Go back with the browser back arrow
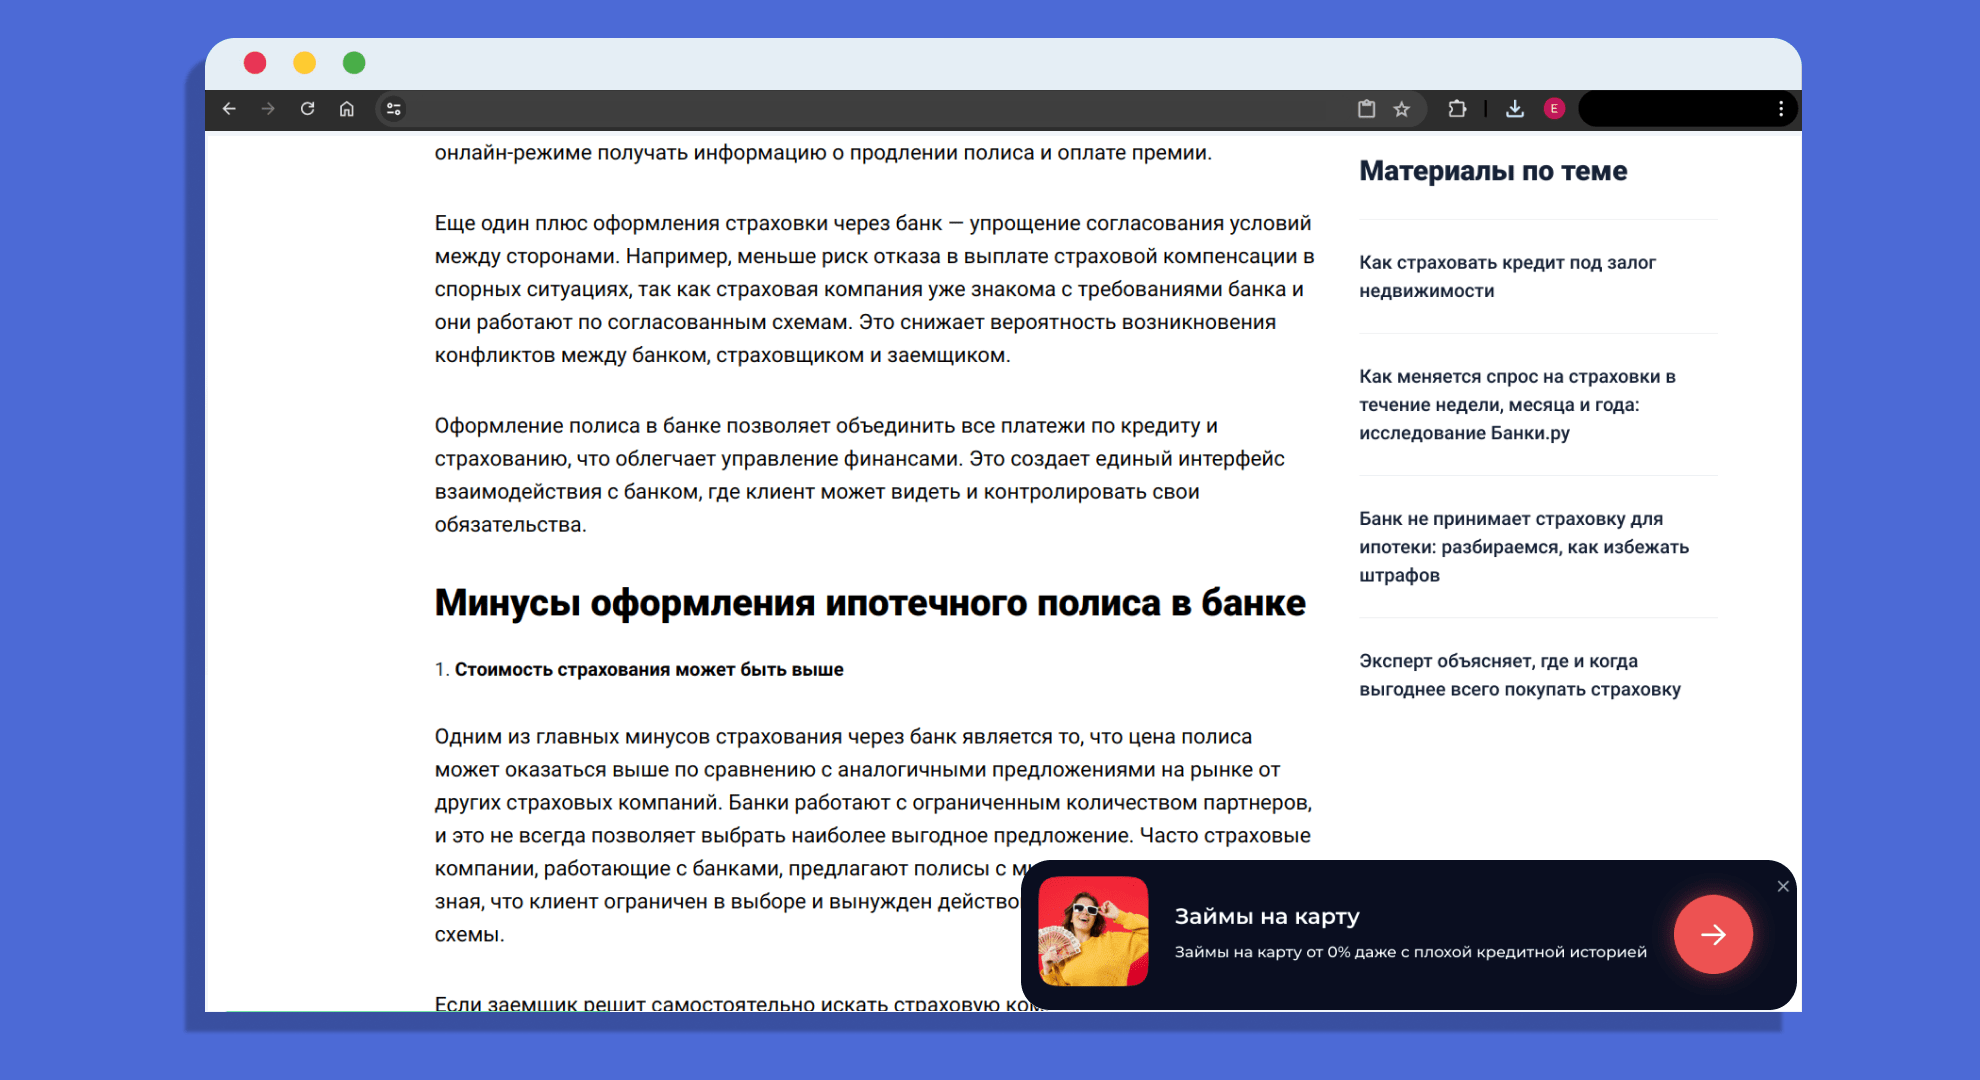The height and width of the screenshot is (1080, 1980). (x=229, y=109)
